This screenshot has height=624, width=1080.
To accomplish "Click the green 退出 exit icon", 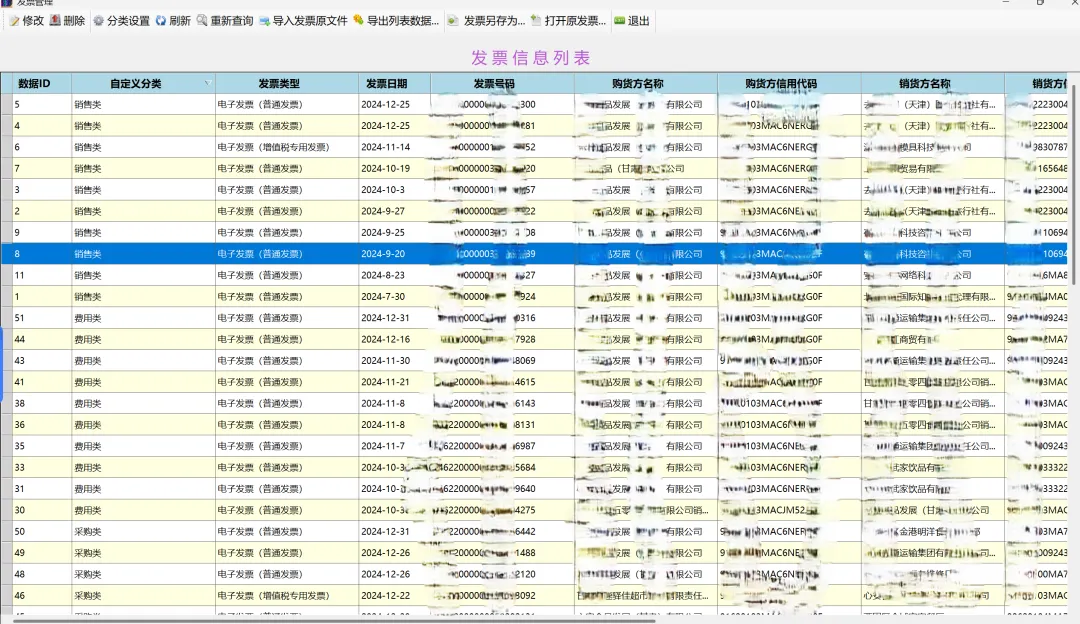I will coord(619,21).
